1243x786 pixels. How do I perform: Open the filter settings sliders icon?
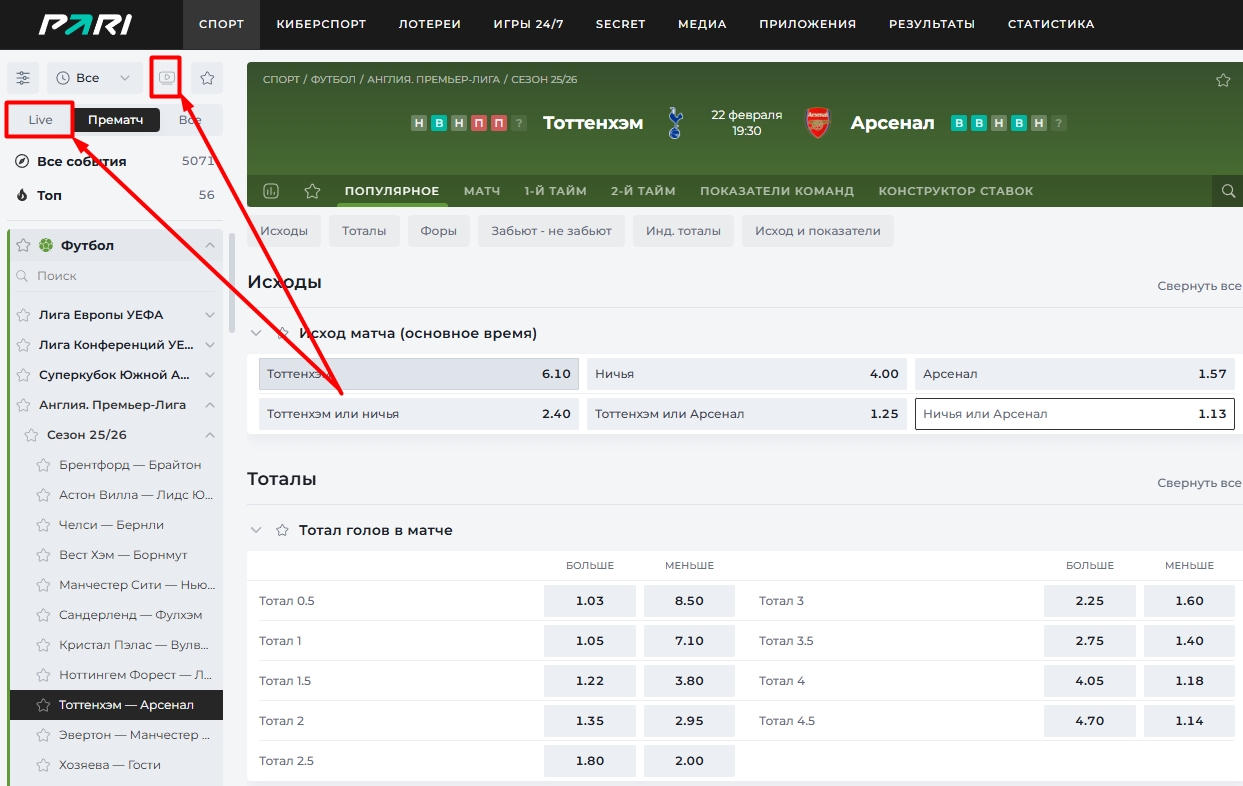[23, 78]
